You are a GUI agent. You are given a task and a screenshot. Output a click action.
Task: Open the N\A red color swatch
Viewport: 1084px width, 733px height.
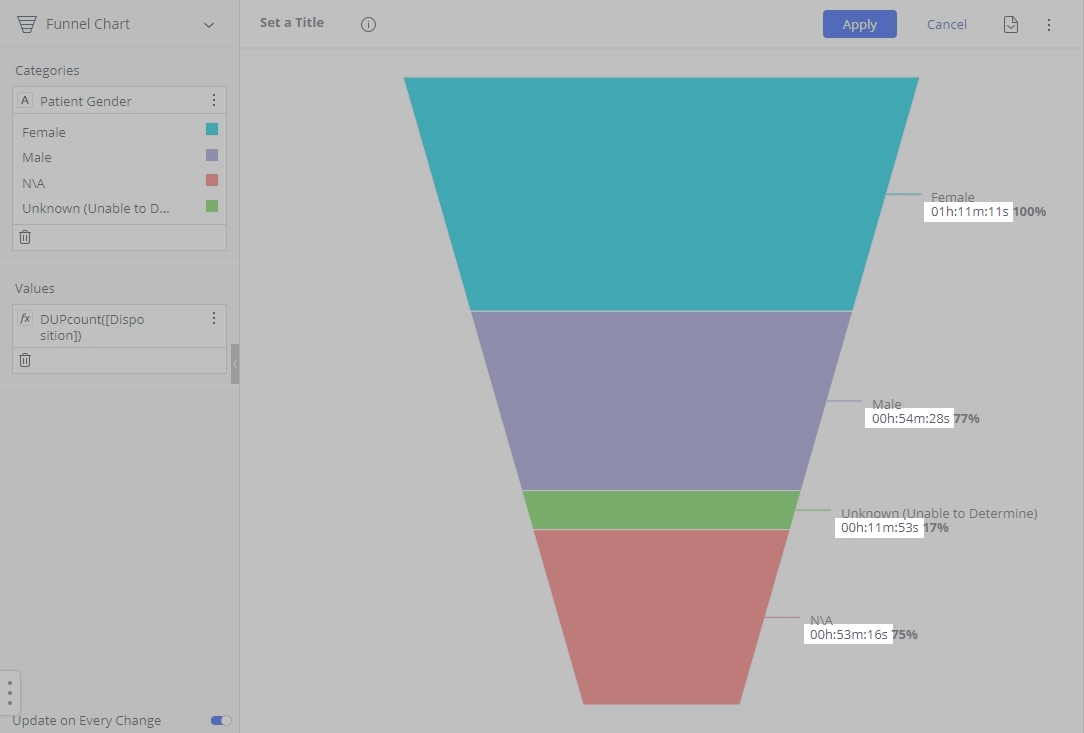coord(212,180)
